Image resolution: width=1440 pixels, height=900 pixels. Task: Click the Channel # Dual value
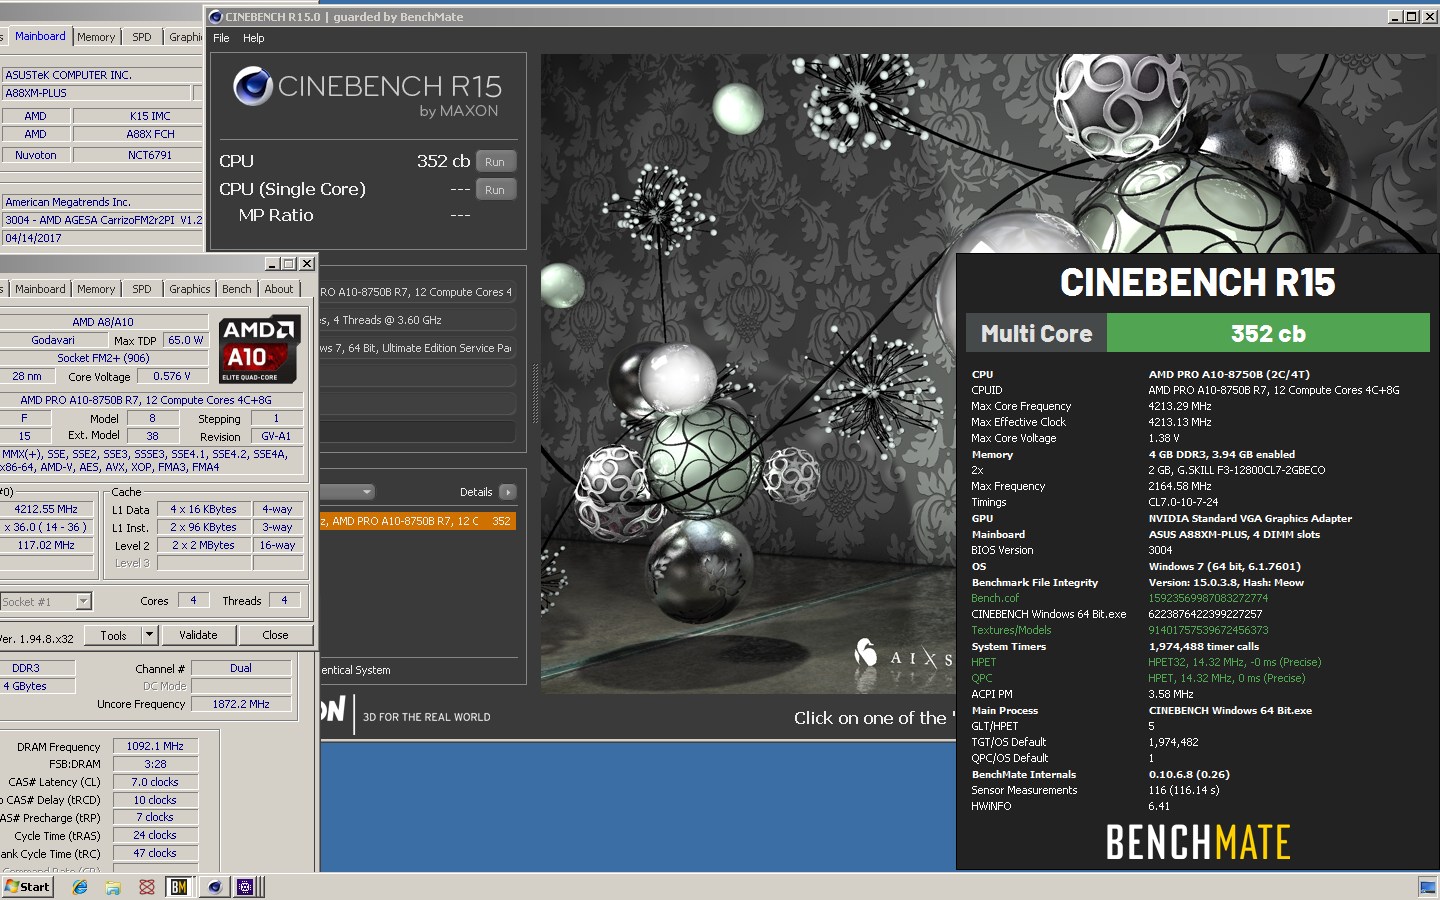(241, 668)
